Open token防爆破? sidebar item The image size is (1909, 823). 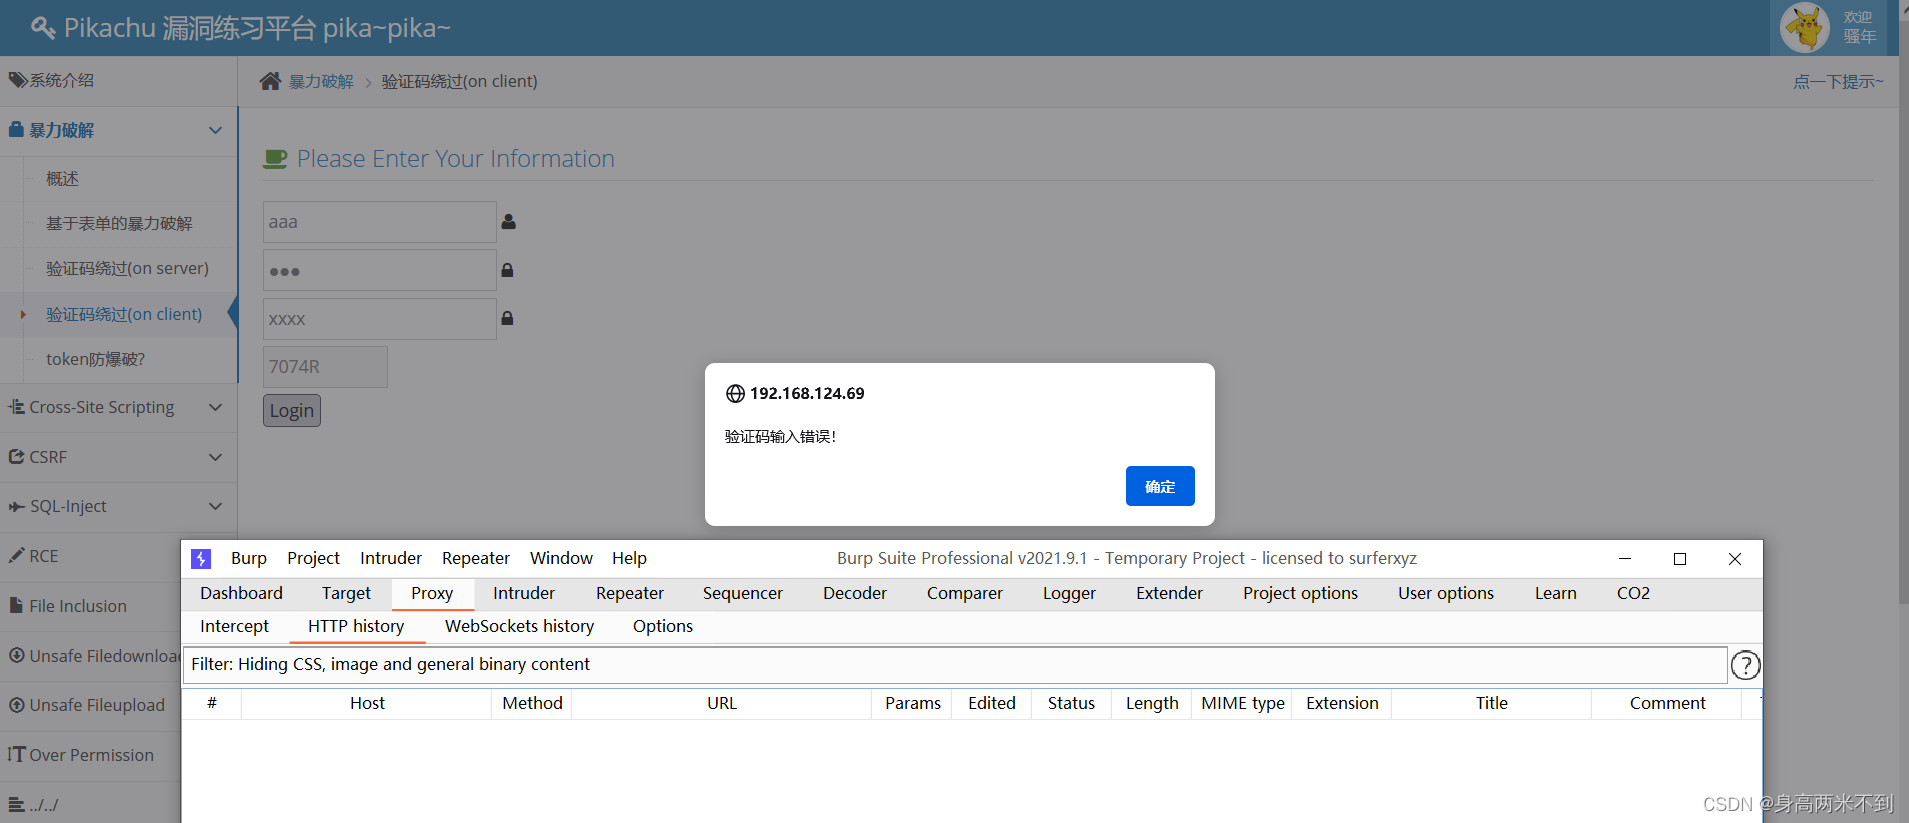tap(95, 359)
